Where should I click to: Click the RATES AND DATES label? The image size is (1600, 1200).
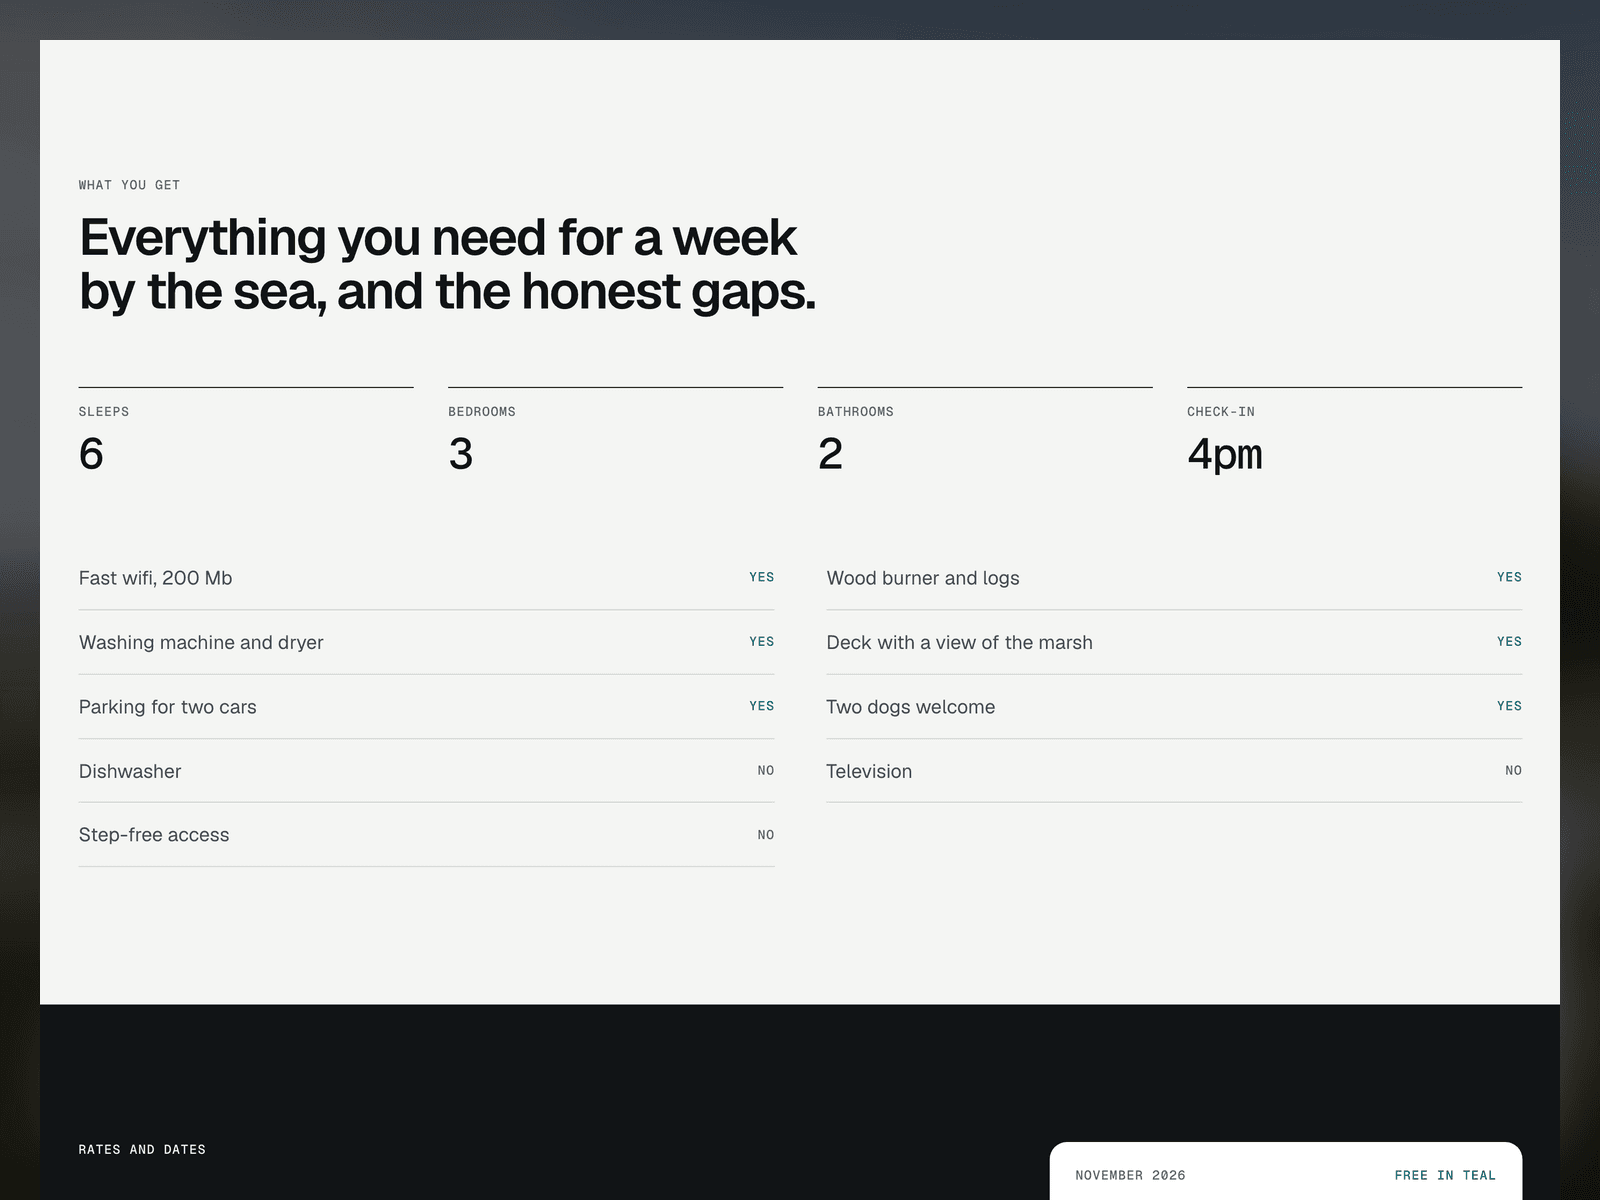coord(142,1150)
